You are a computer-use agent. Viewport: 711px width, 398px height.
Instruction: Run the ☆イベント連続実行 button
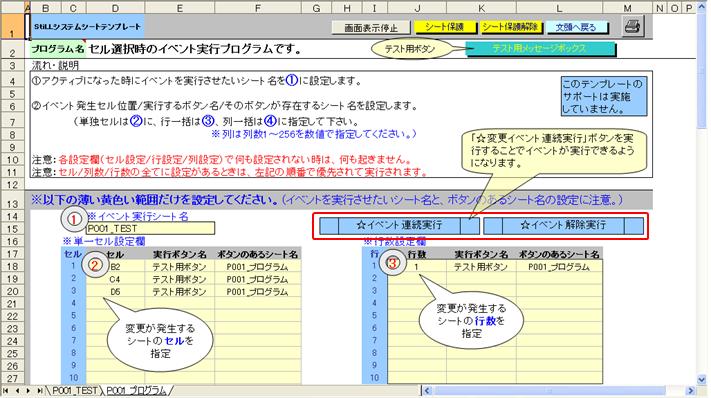point(399,225)
